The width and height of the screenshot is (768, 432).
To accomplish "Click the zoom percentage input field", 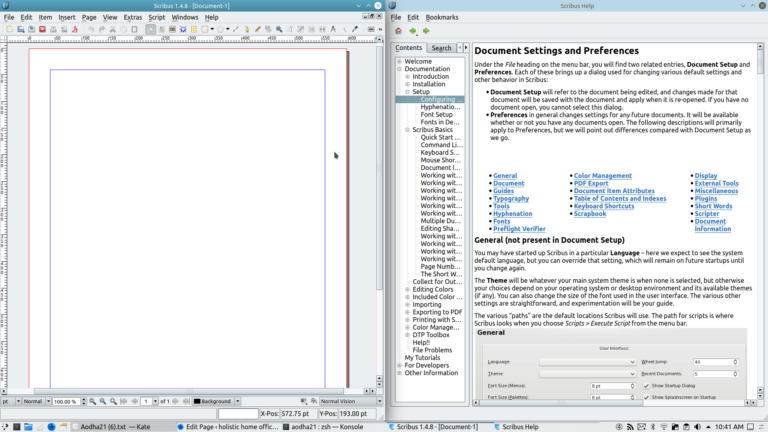I will 66,401.
